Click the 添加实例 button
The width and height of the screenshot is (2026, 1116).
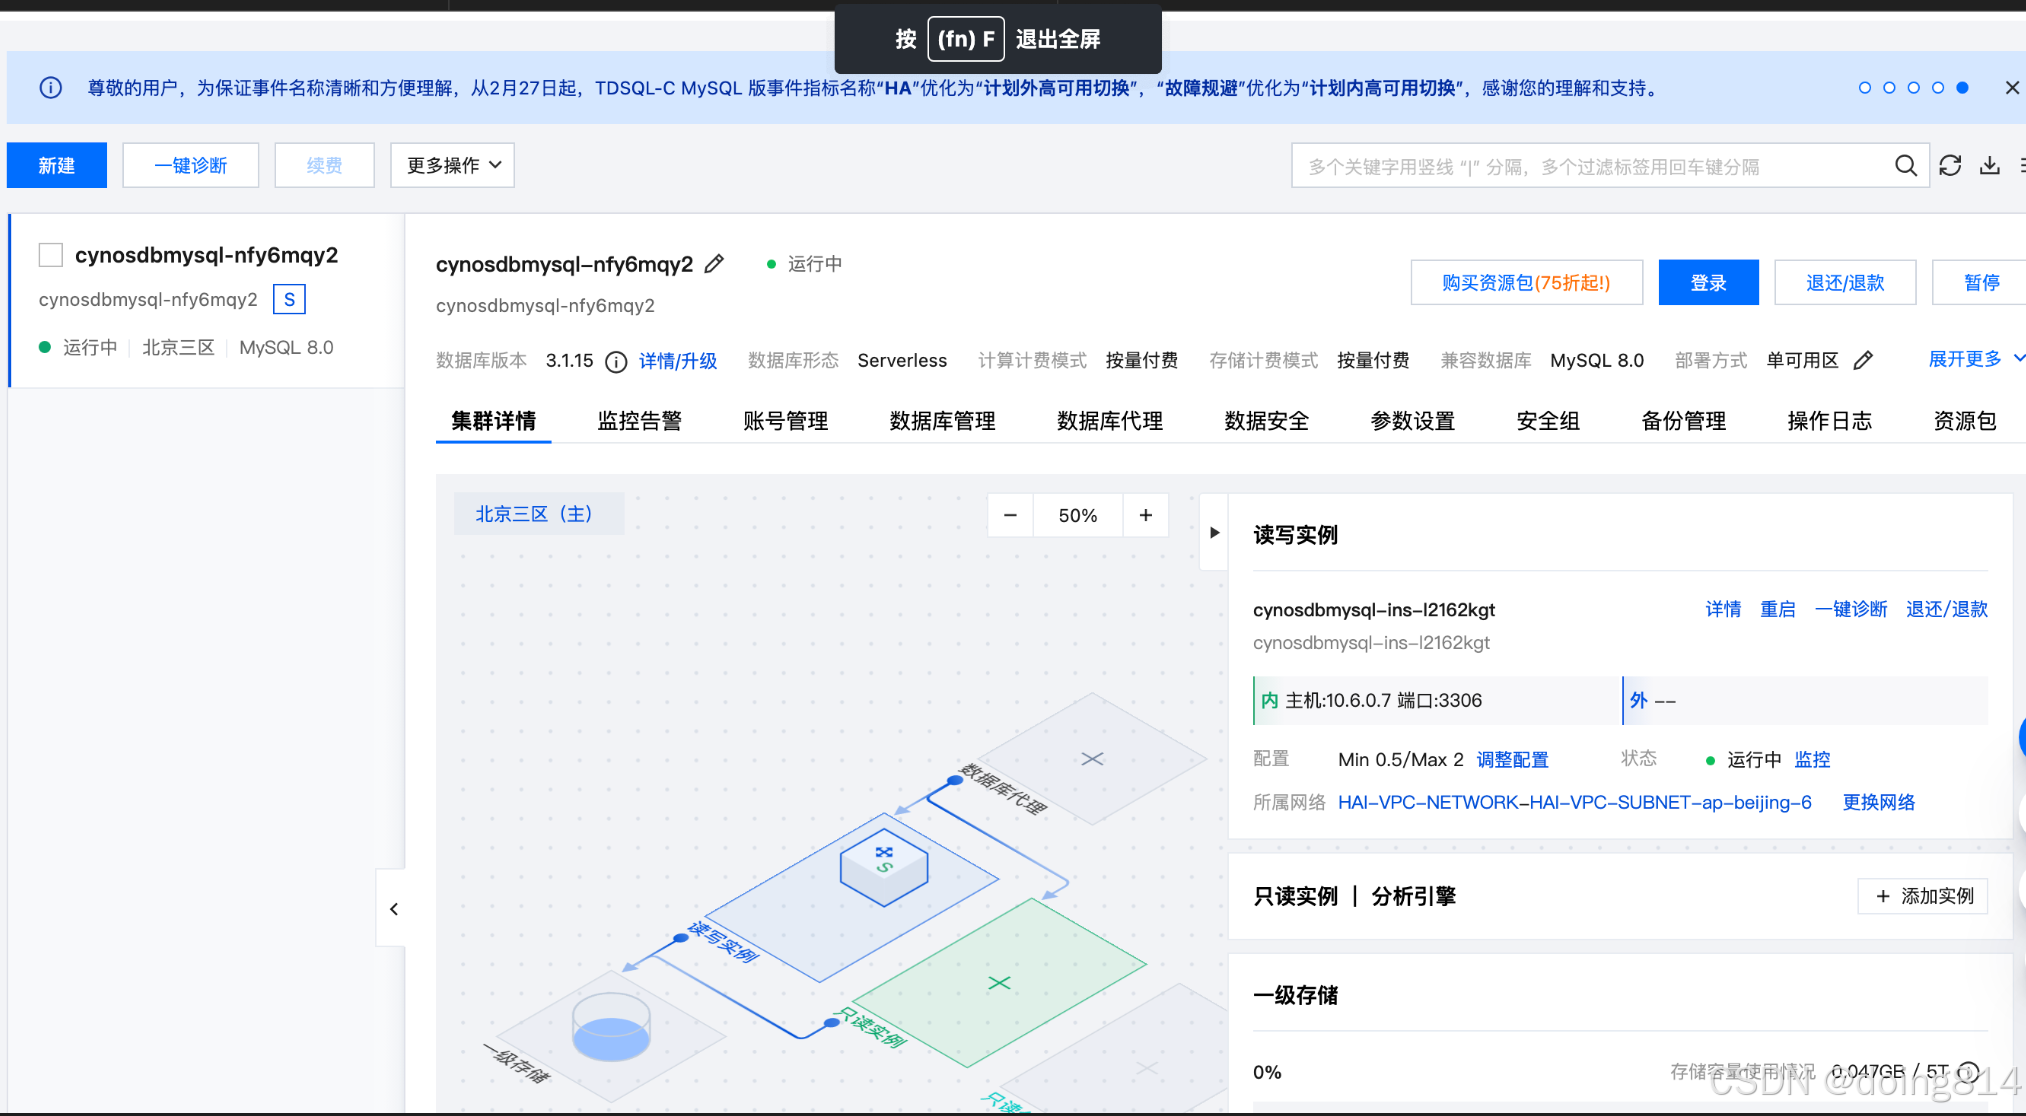[1923, 896]
